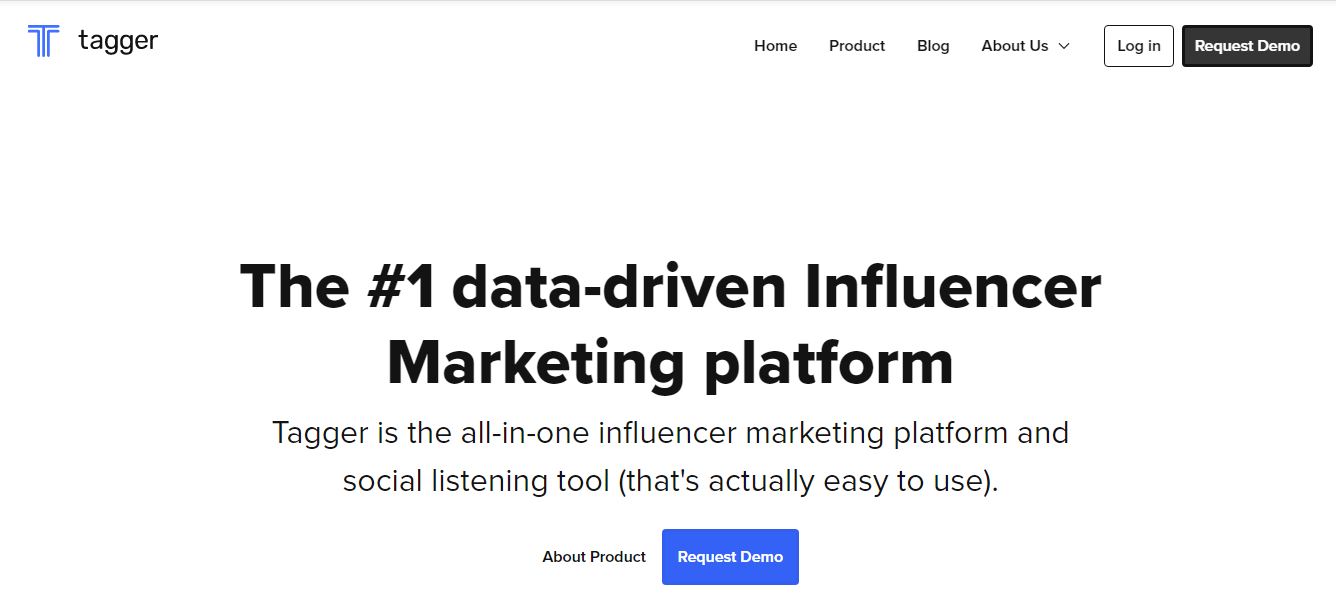1336x606 pixels.
Task: Click the blue Tagger double-T logo icon
Action: click(44, 41)
